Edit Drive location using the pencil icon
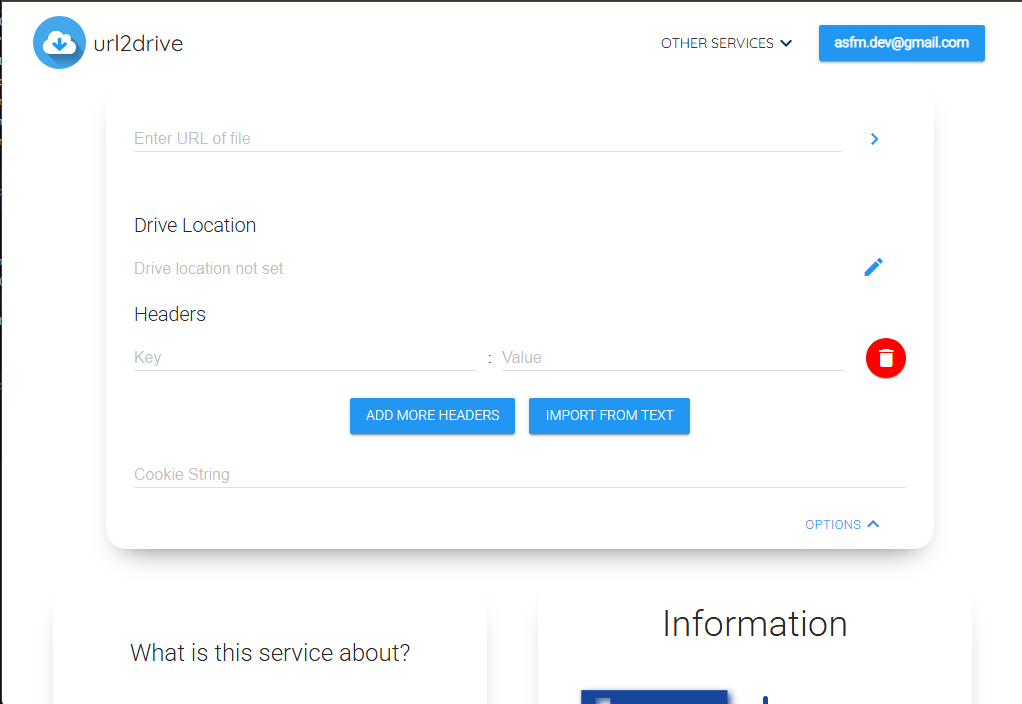The width and height of the screenshot is (1022, 704). [x=873, y=266]
